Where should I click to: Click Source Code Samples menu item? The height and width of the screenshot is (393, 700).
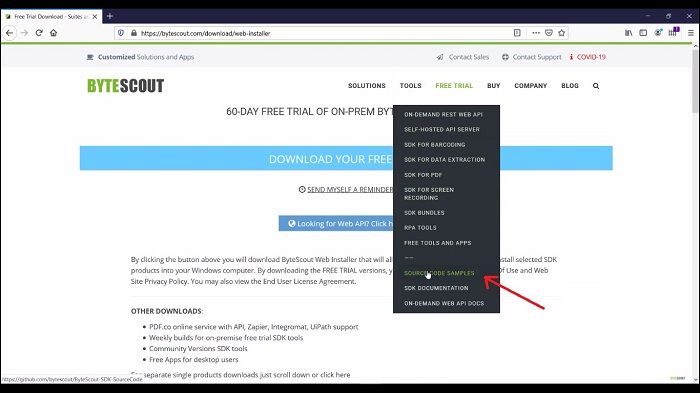pos(439,273)
